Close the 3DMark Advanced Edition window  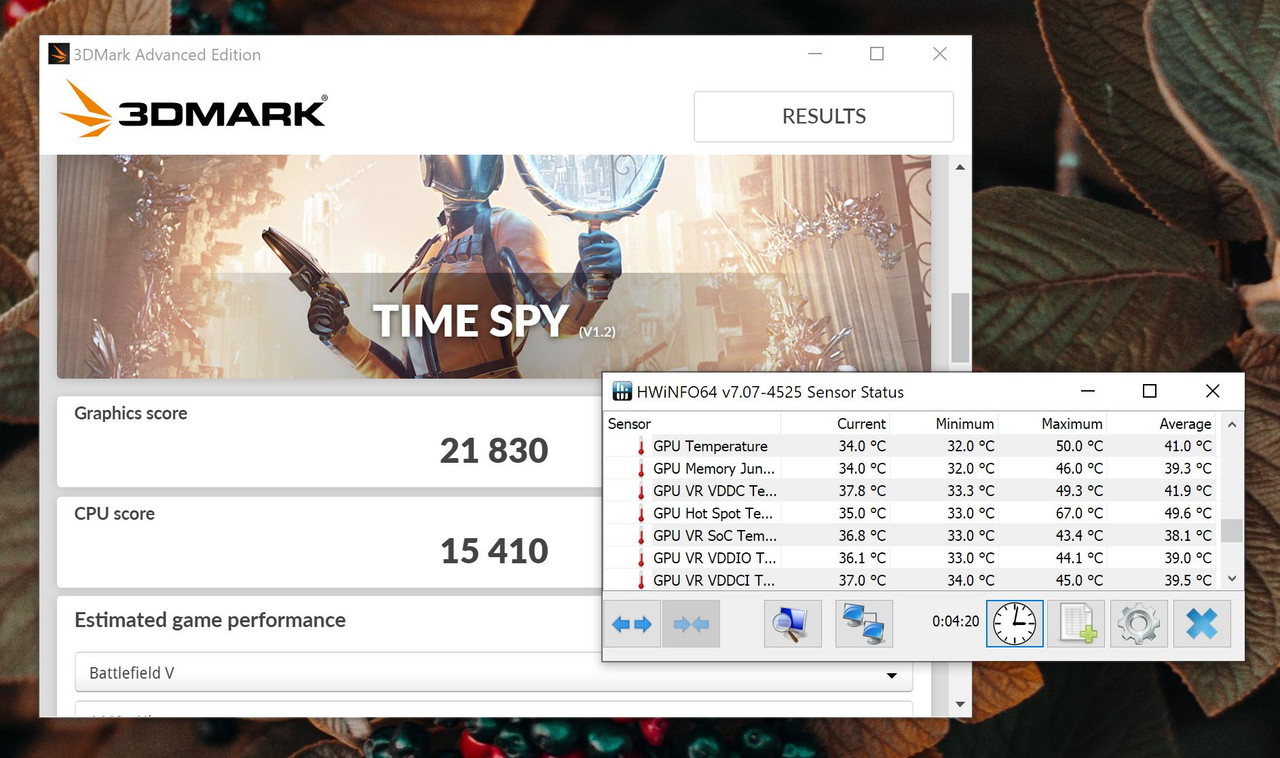939,54
